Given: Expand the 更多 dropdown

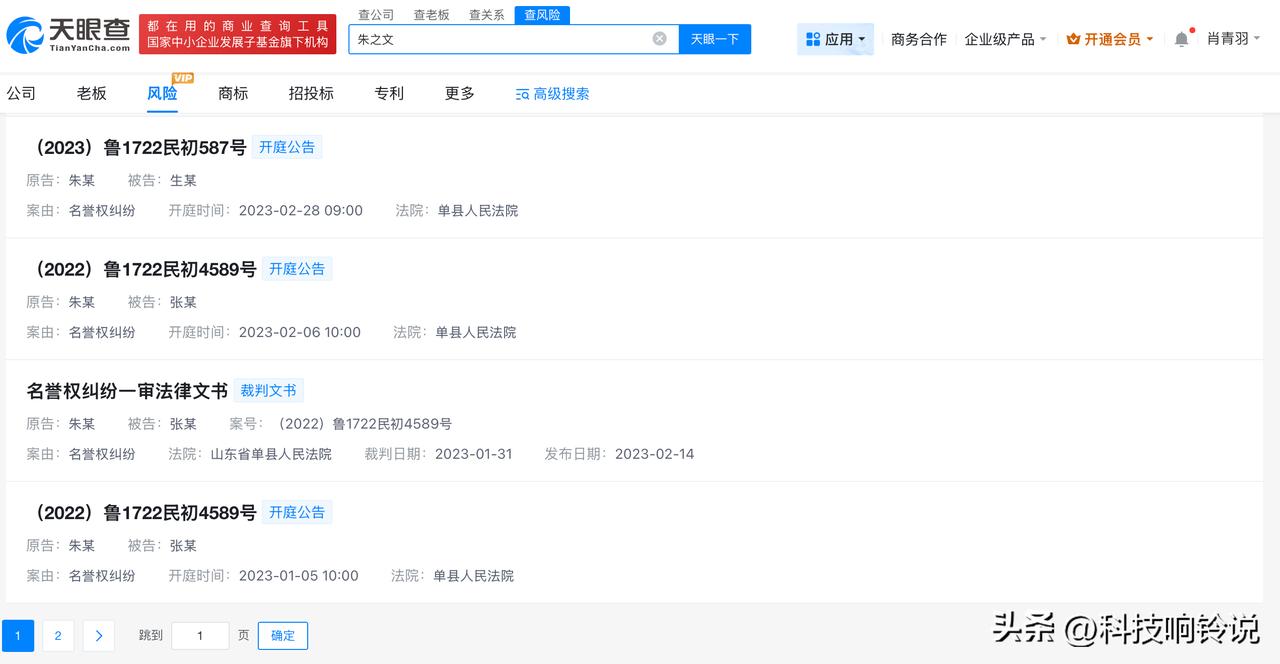Looking at the screenshot, I should click(458, 93).
